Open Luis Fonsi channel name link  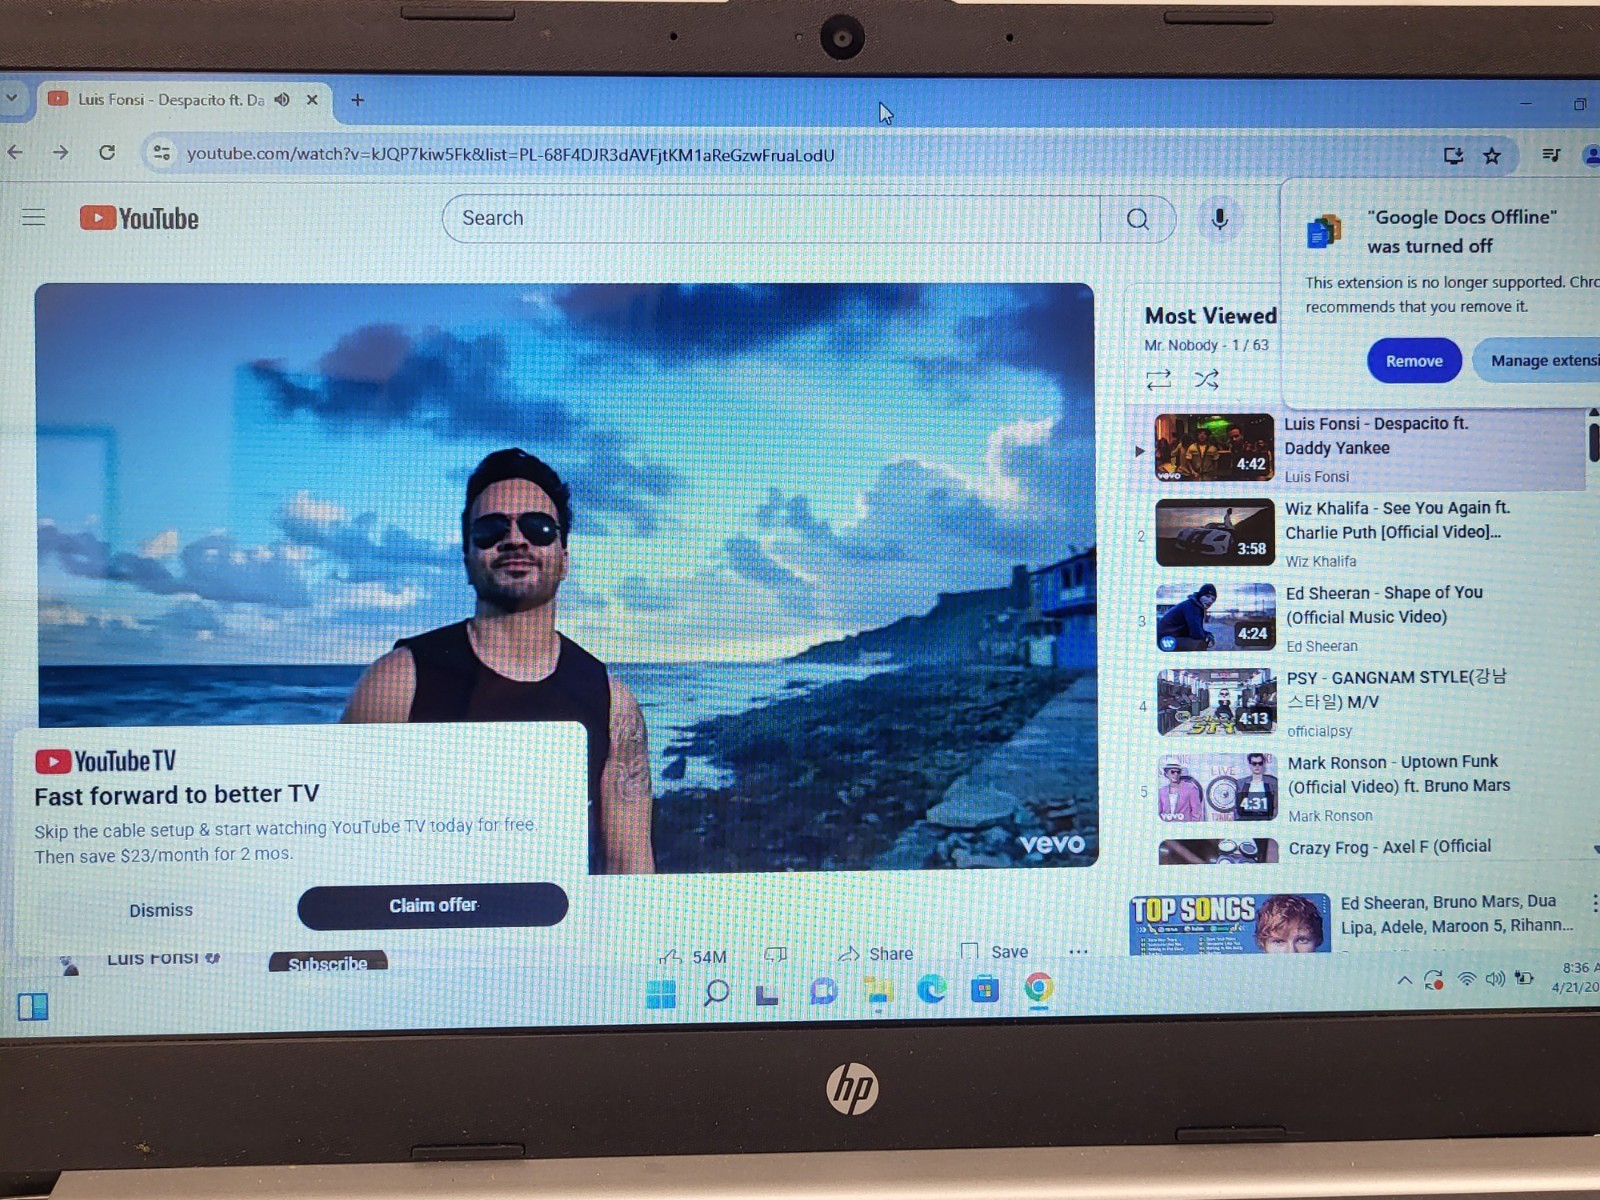tap(152, 958)
